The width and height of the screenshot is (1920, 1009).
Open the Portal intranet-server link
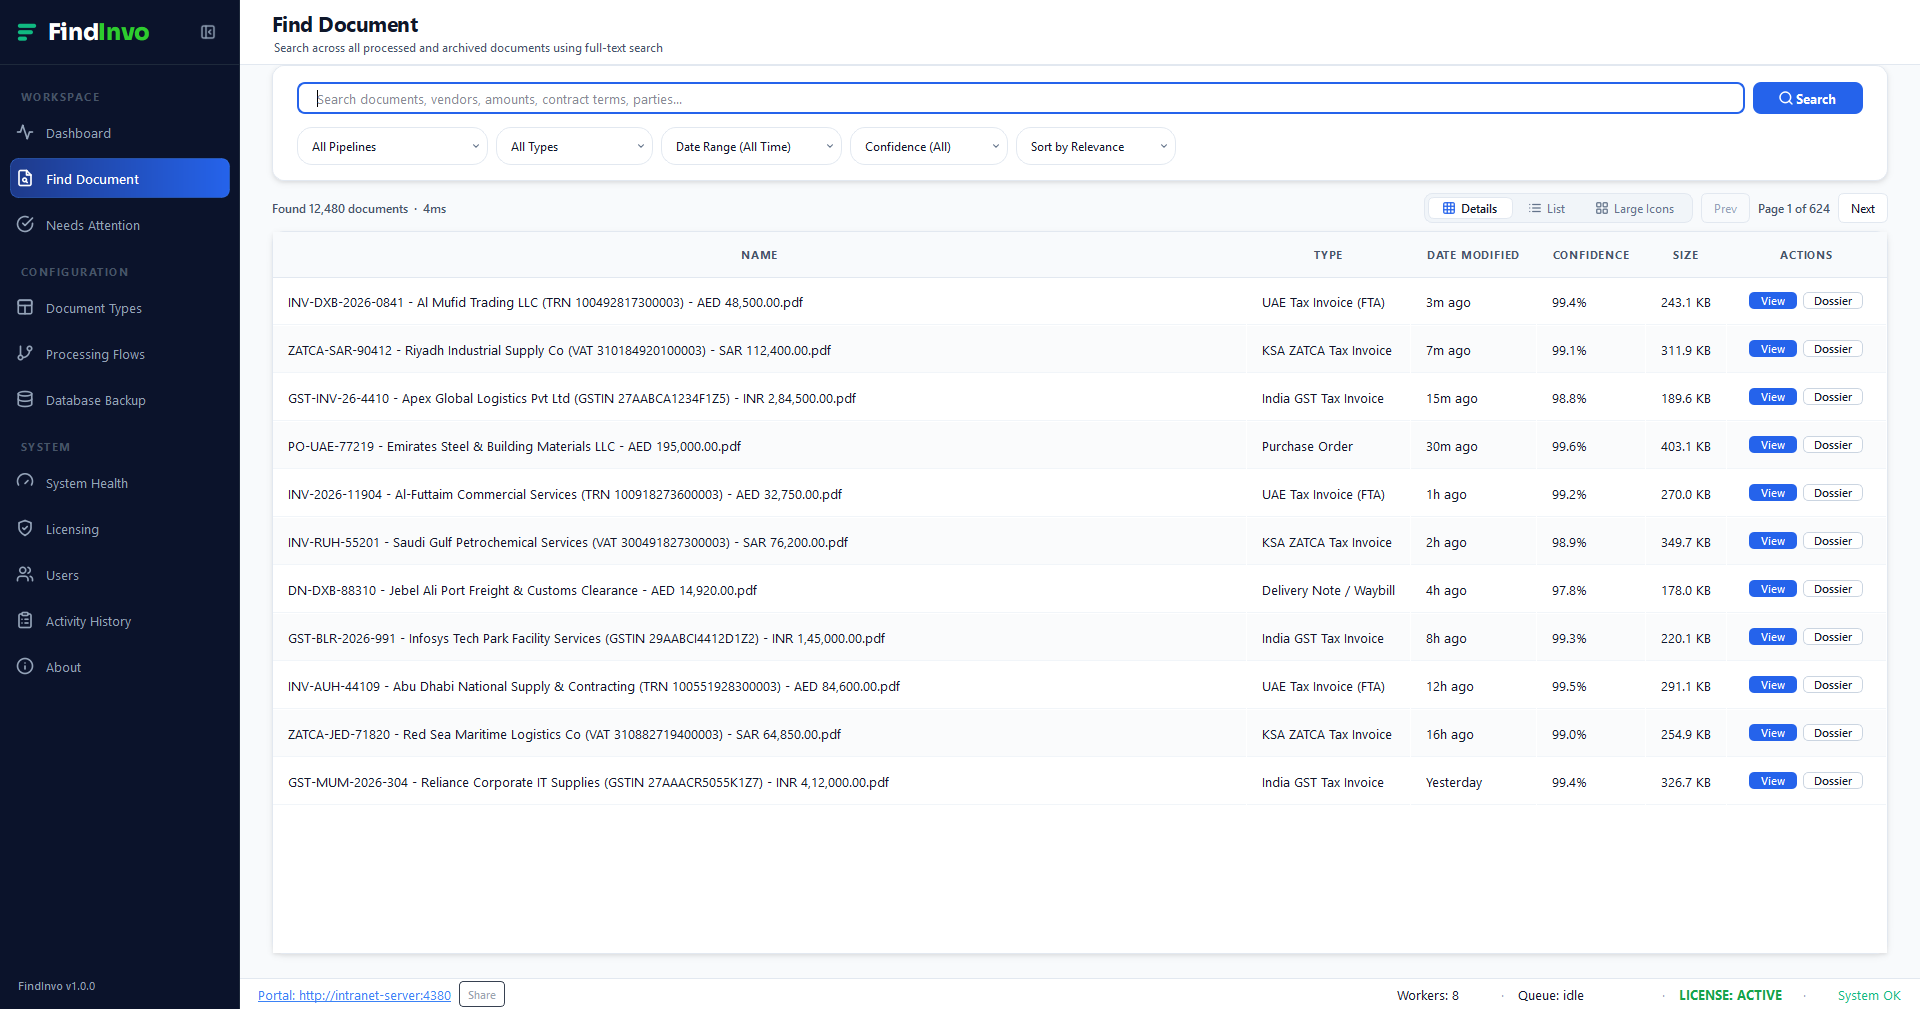pyautogui.click(x=354, y=995)
